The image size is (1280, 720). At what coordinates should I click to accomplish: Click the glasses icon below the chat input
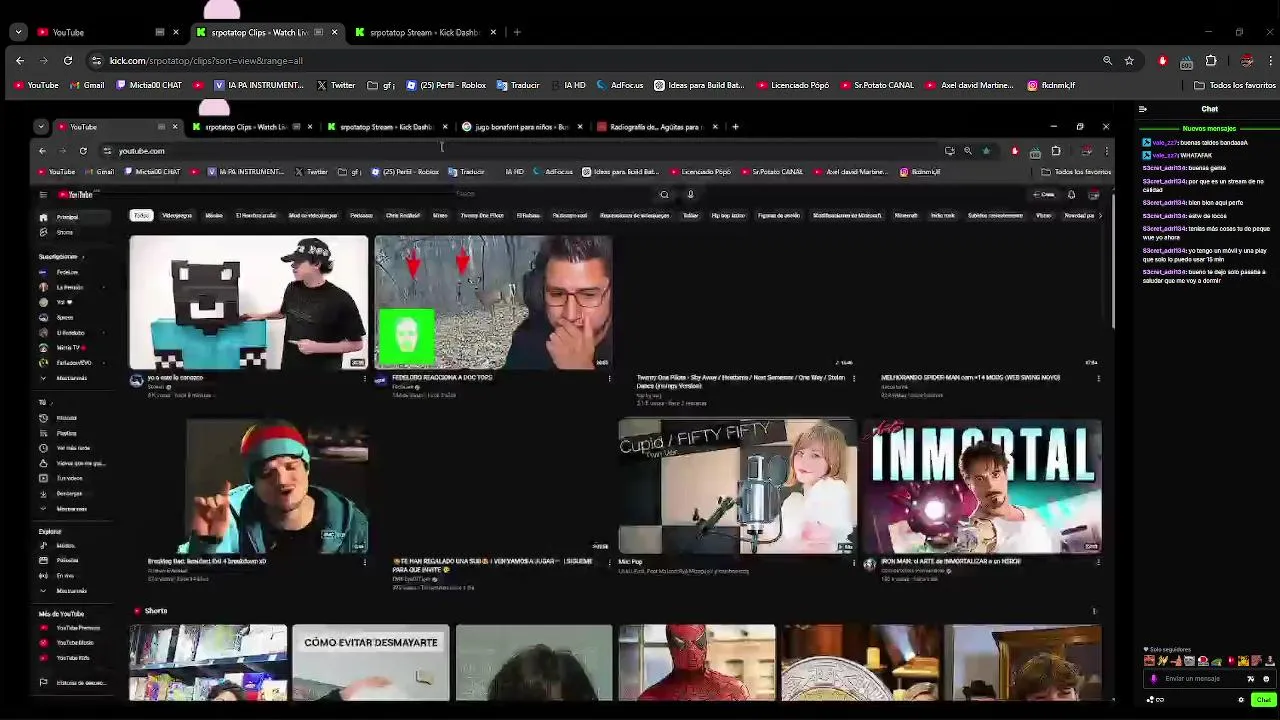point(1160,700)
